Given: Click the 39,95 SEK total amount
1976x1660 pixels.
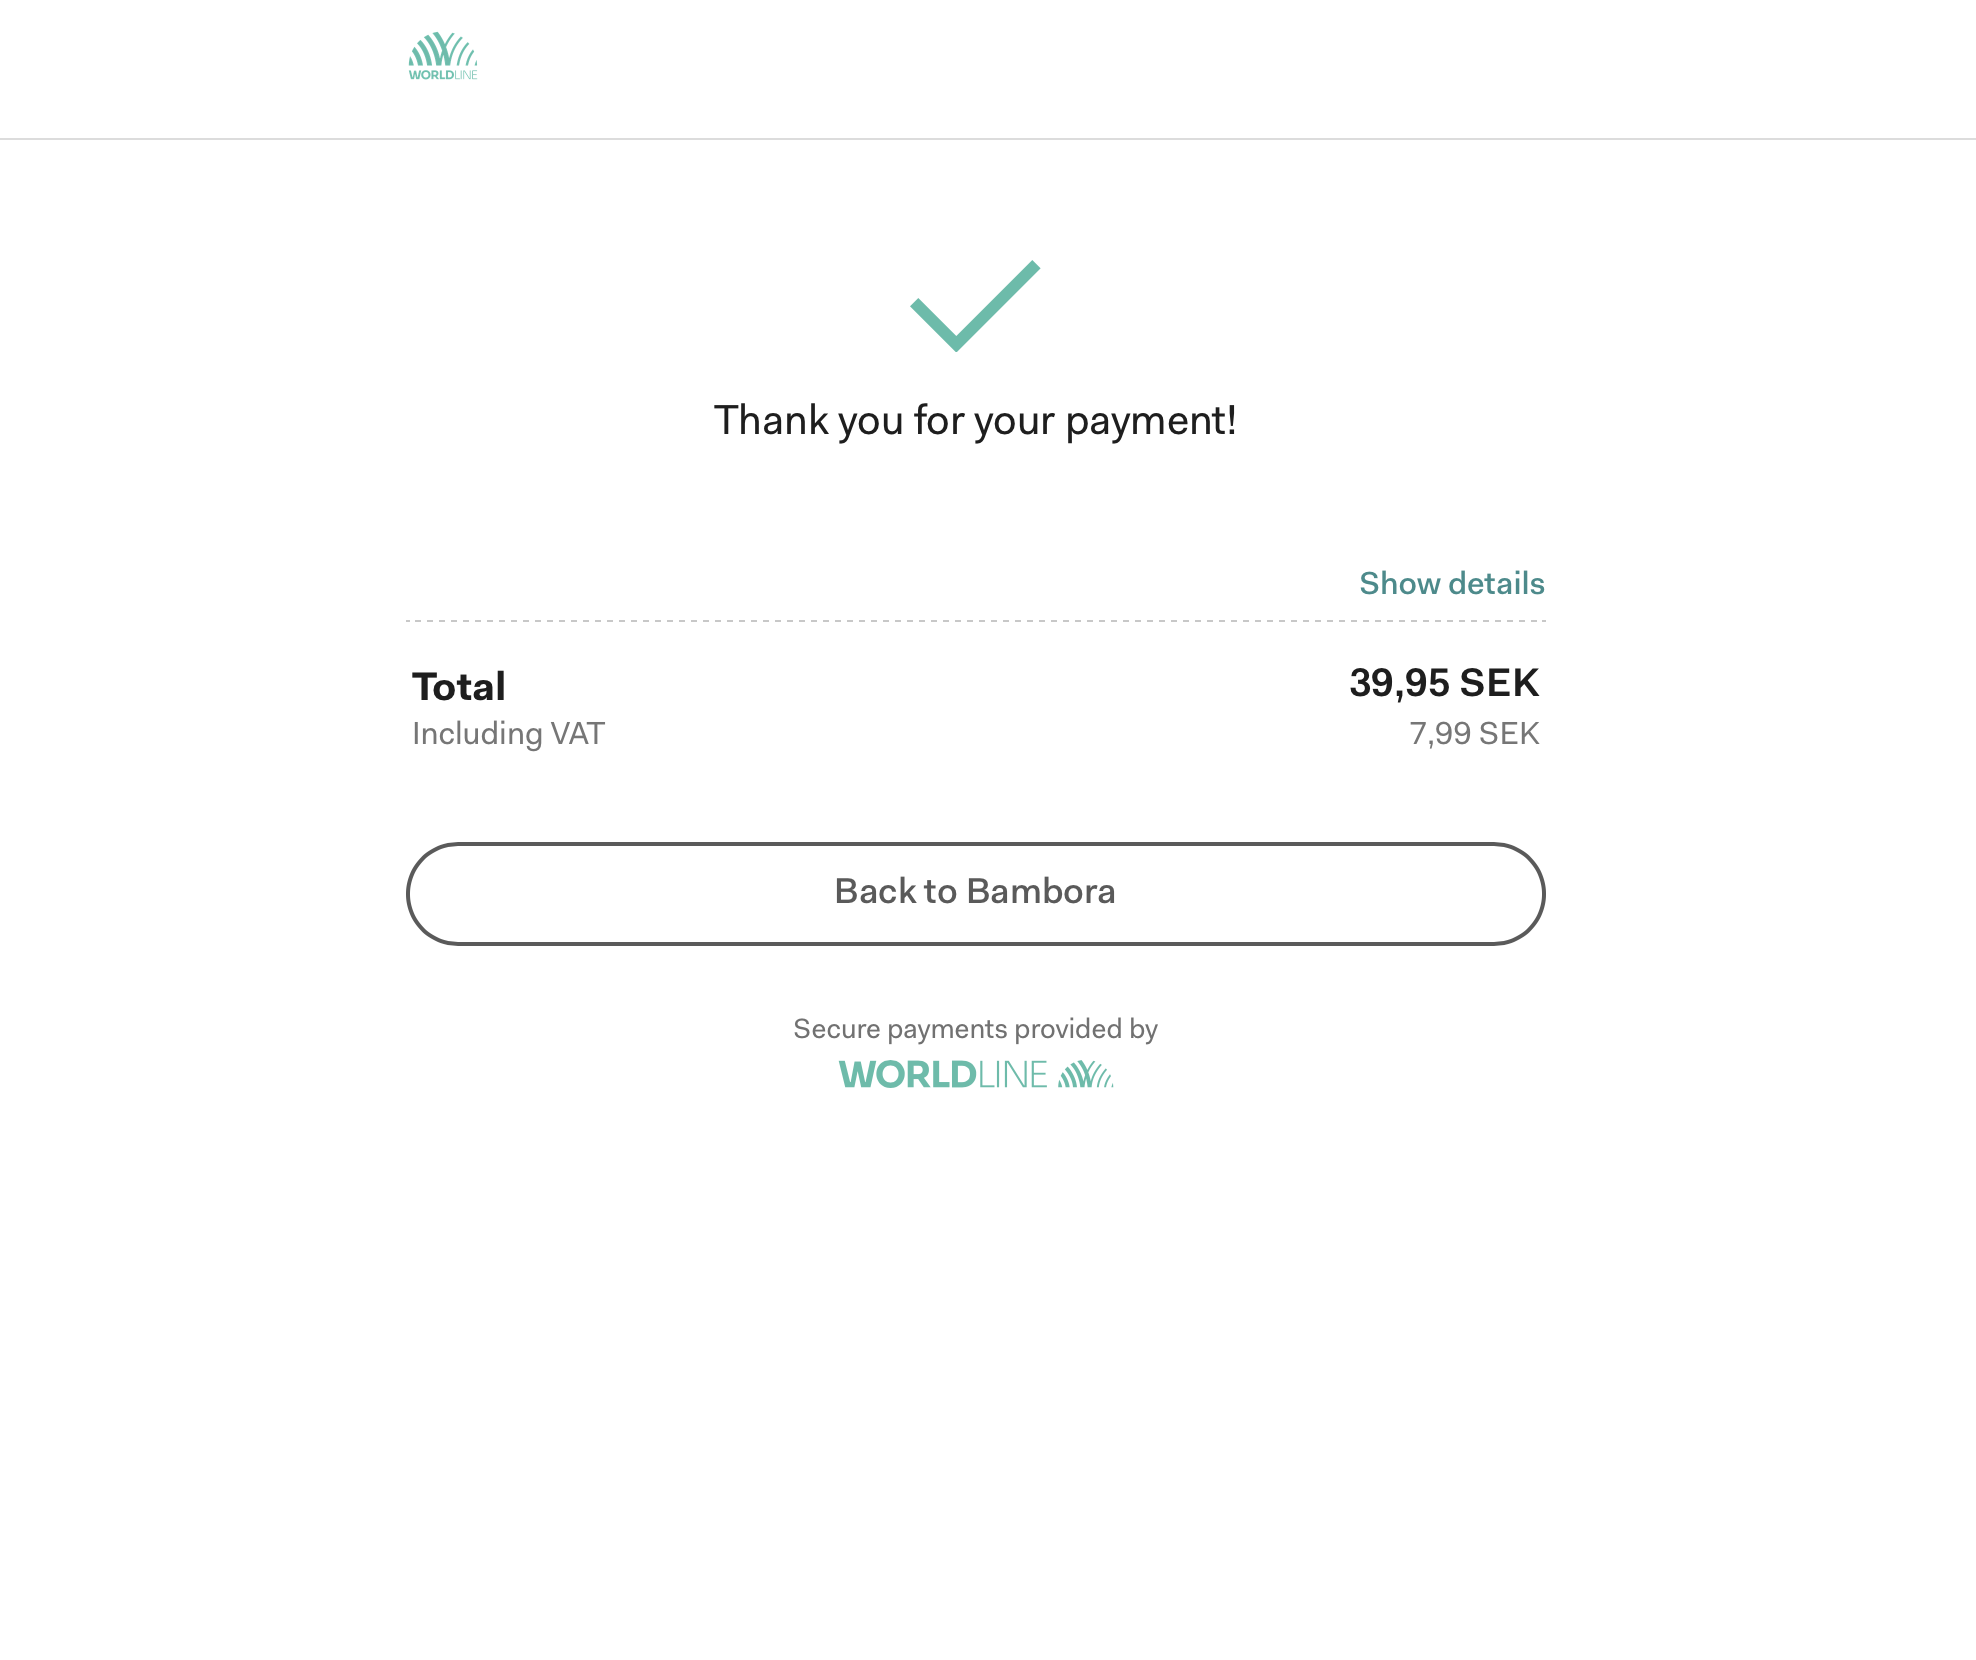Looking at the screenshot, I should 1444,683.
